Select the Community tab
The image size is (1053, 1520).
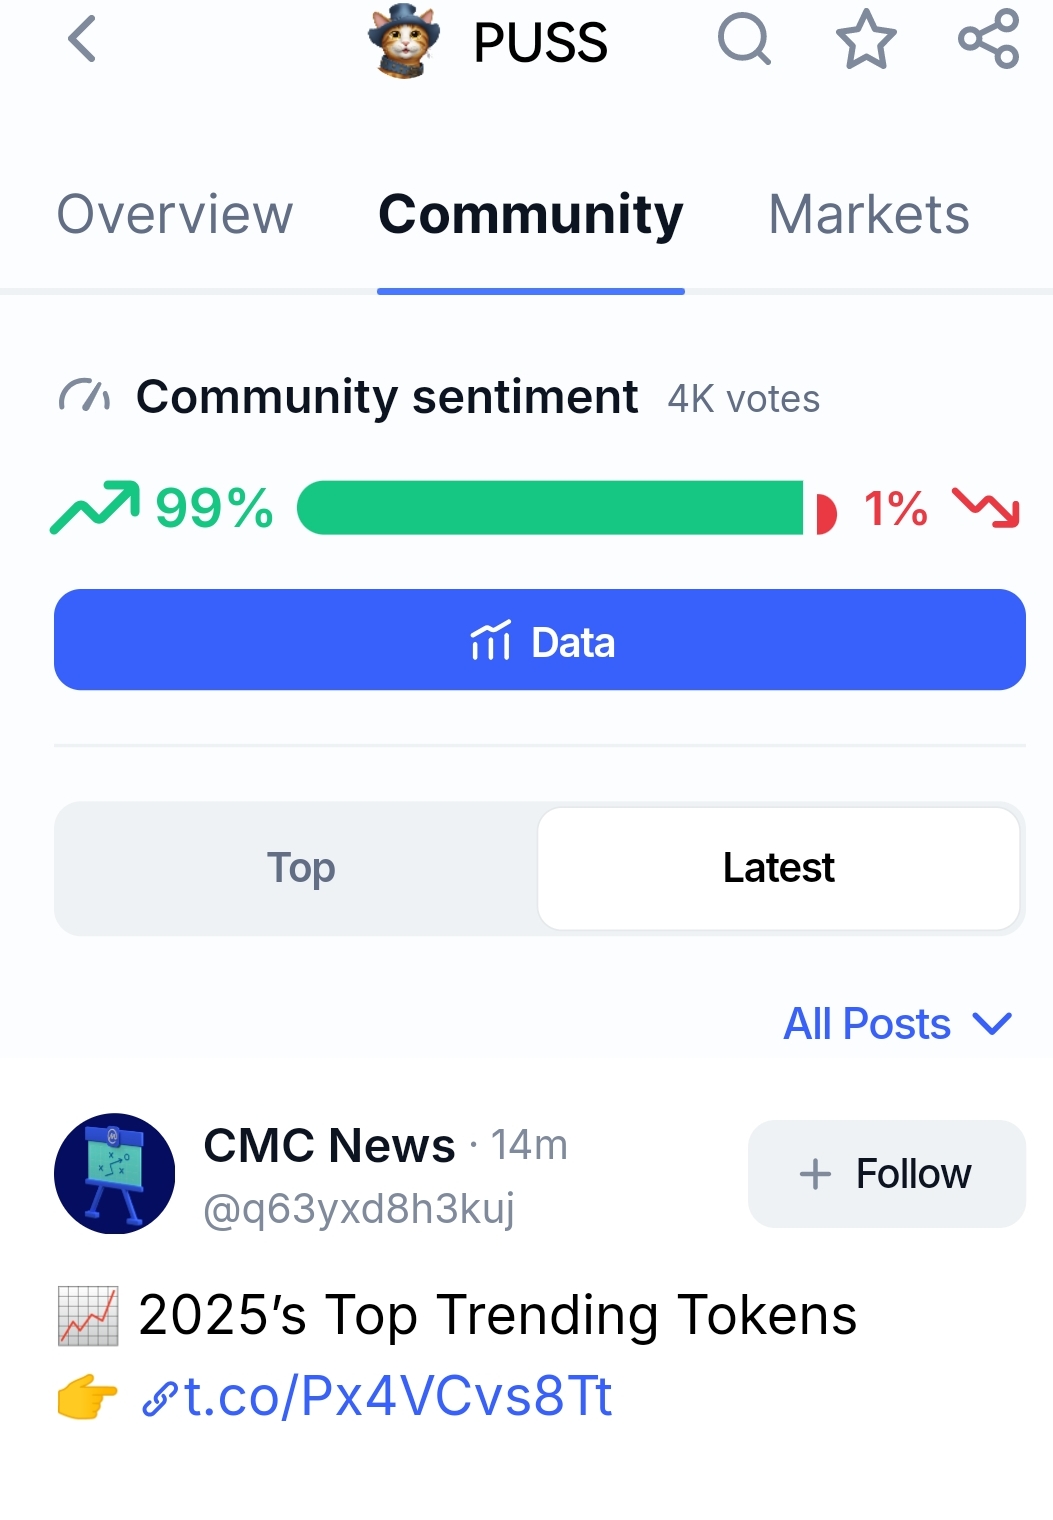531,214
